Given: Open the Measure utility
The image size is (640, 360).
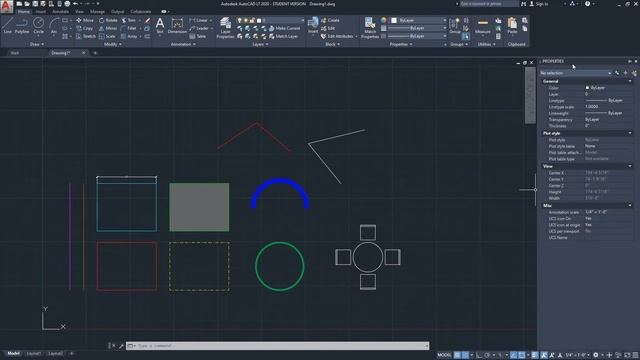Looking at the screenshot, I should (482, 26).
